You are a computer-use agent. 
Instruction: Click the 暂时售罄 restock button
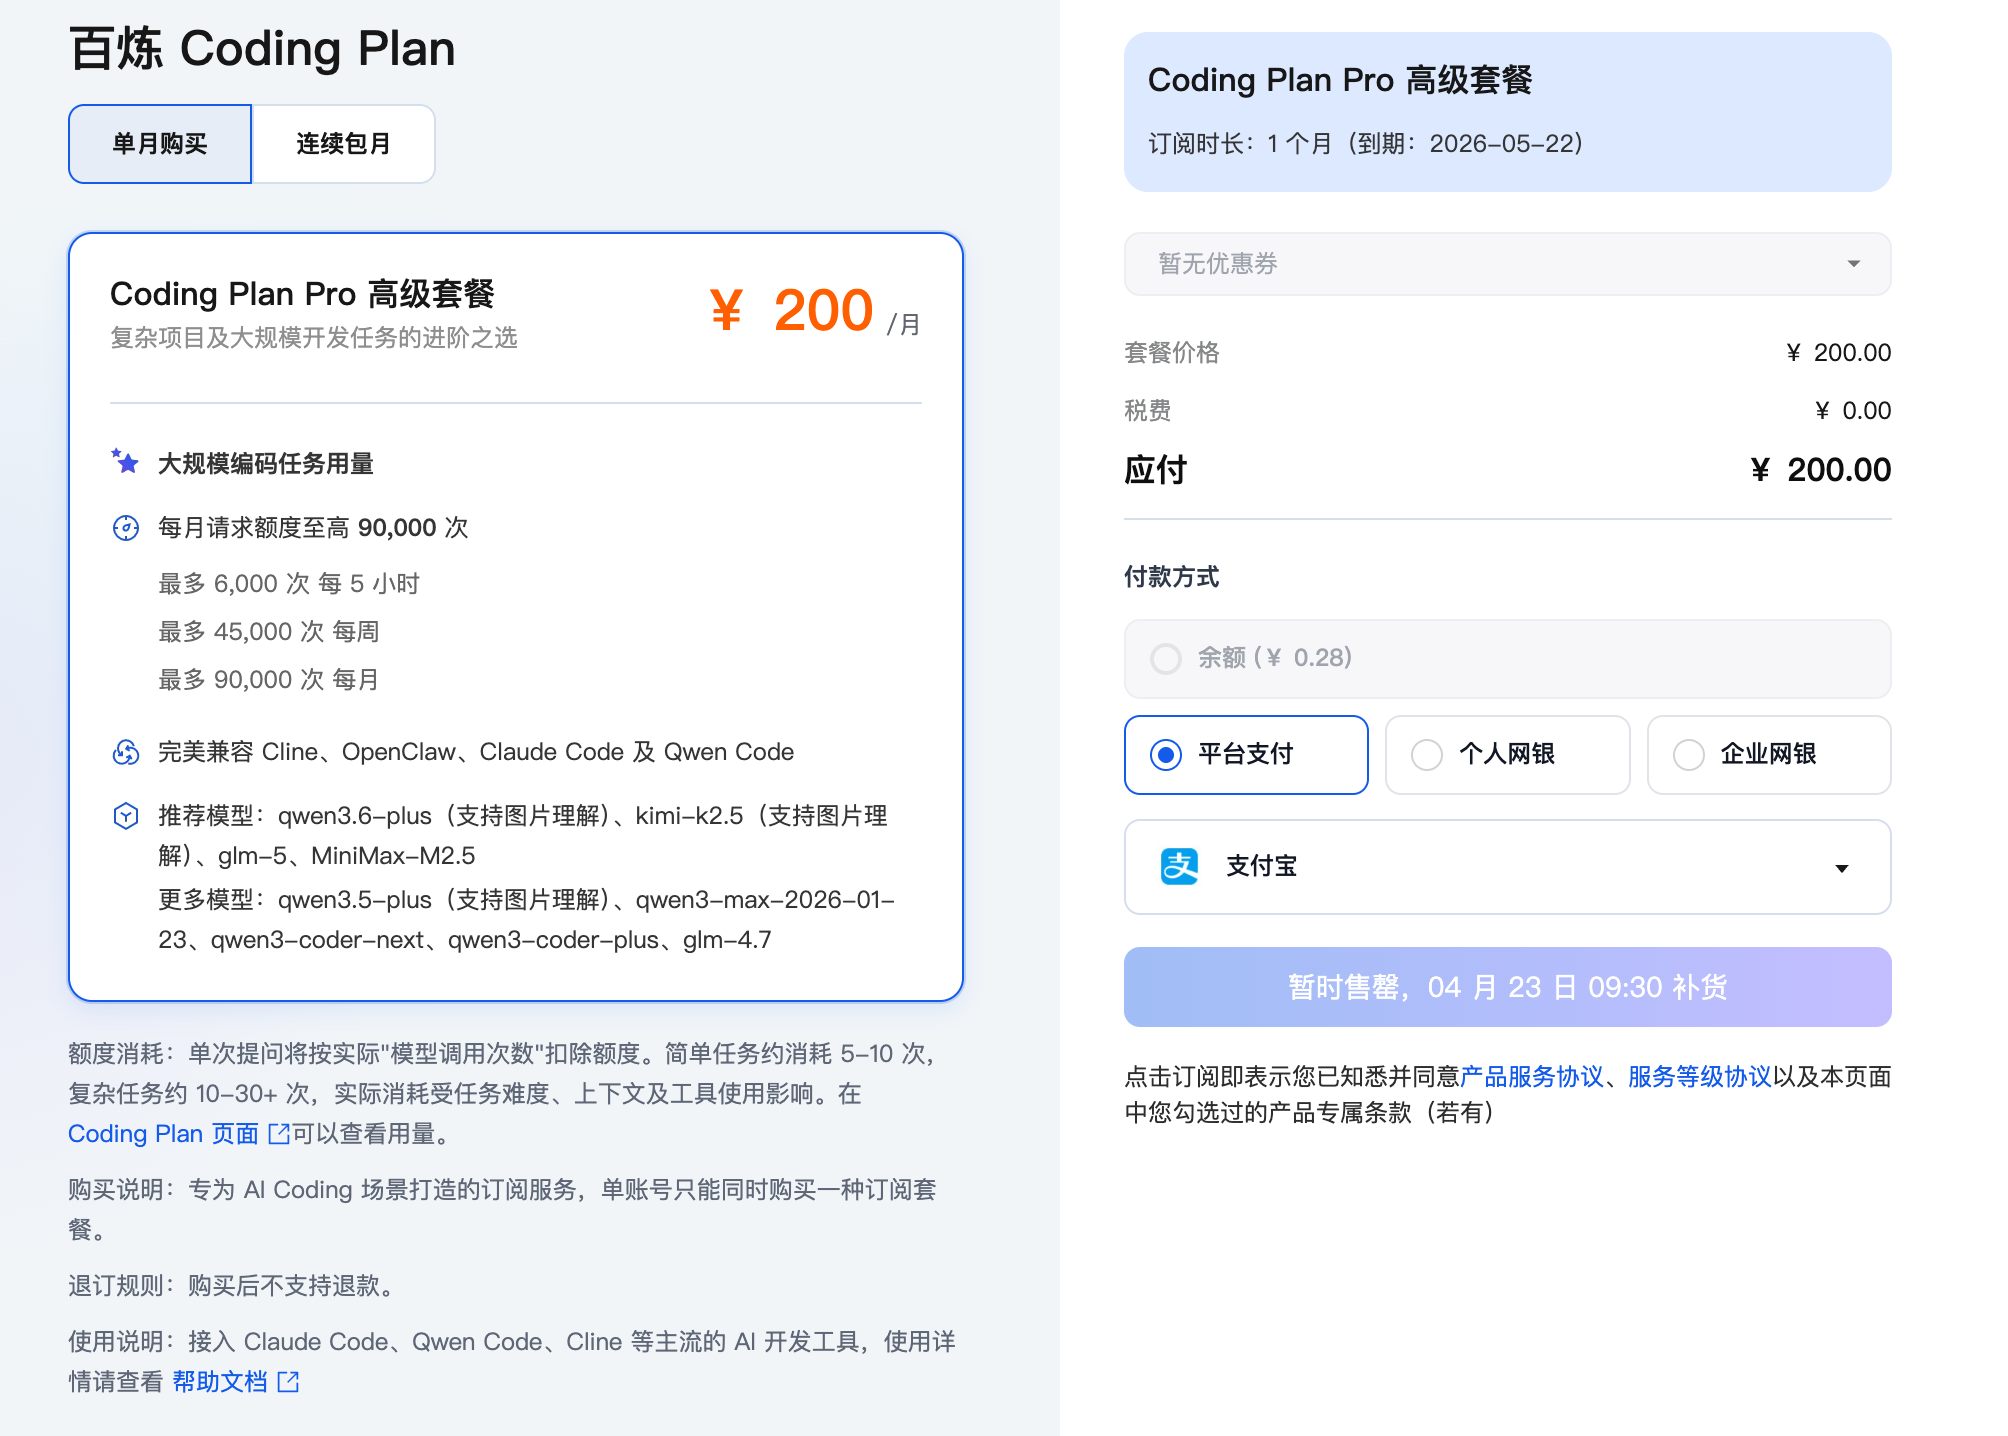[x=1507, y=987]
